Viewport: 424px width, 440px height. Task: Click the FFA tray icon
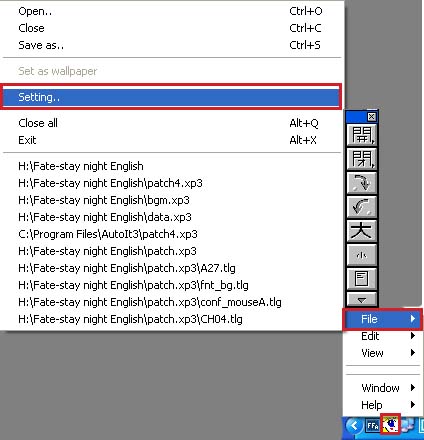tap(372, 426)
